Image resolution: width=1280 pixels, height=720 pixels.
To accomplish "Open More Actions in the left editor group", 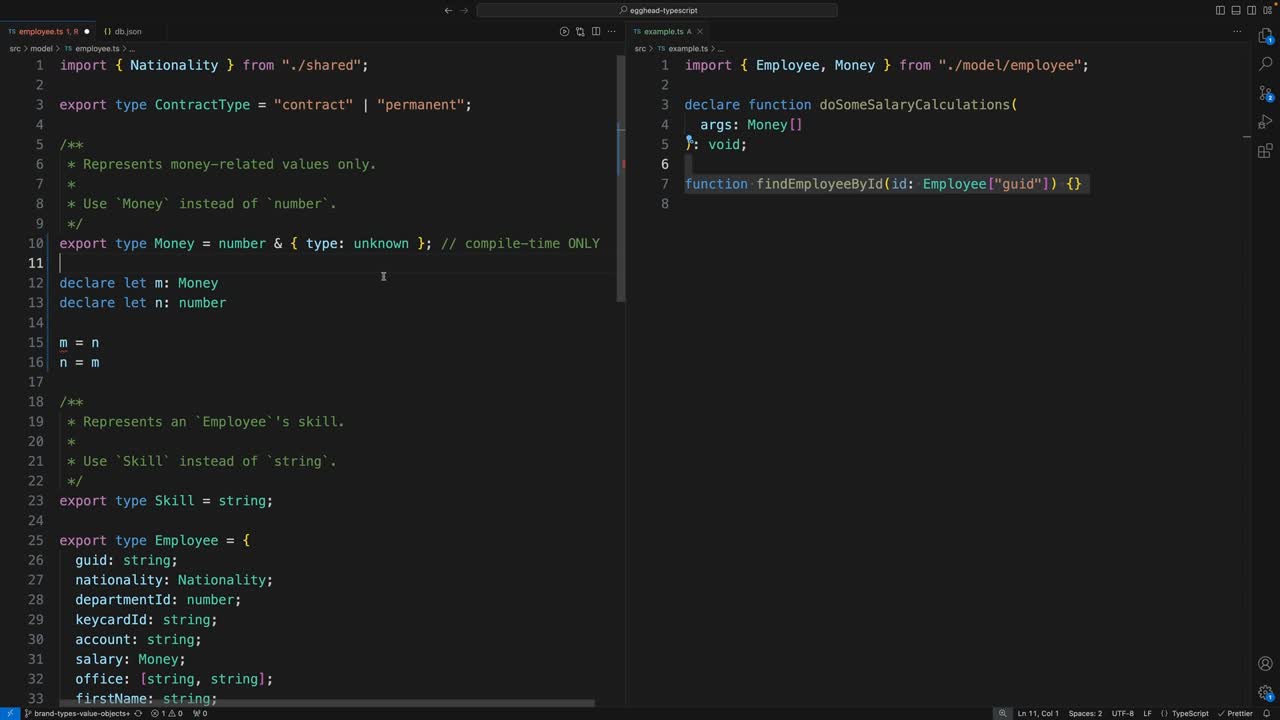I will pos(612,31).
